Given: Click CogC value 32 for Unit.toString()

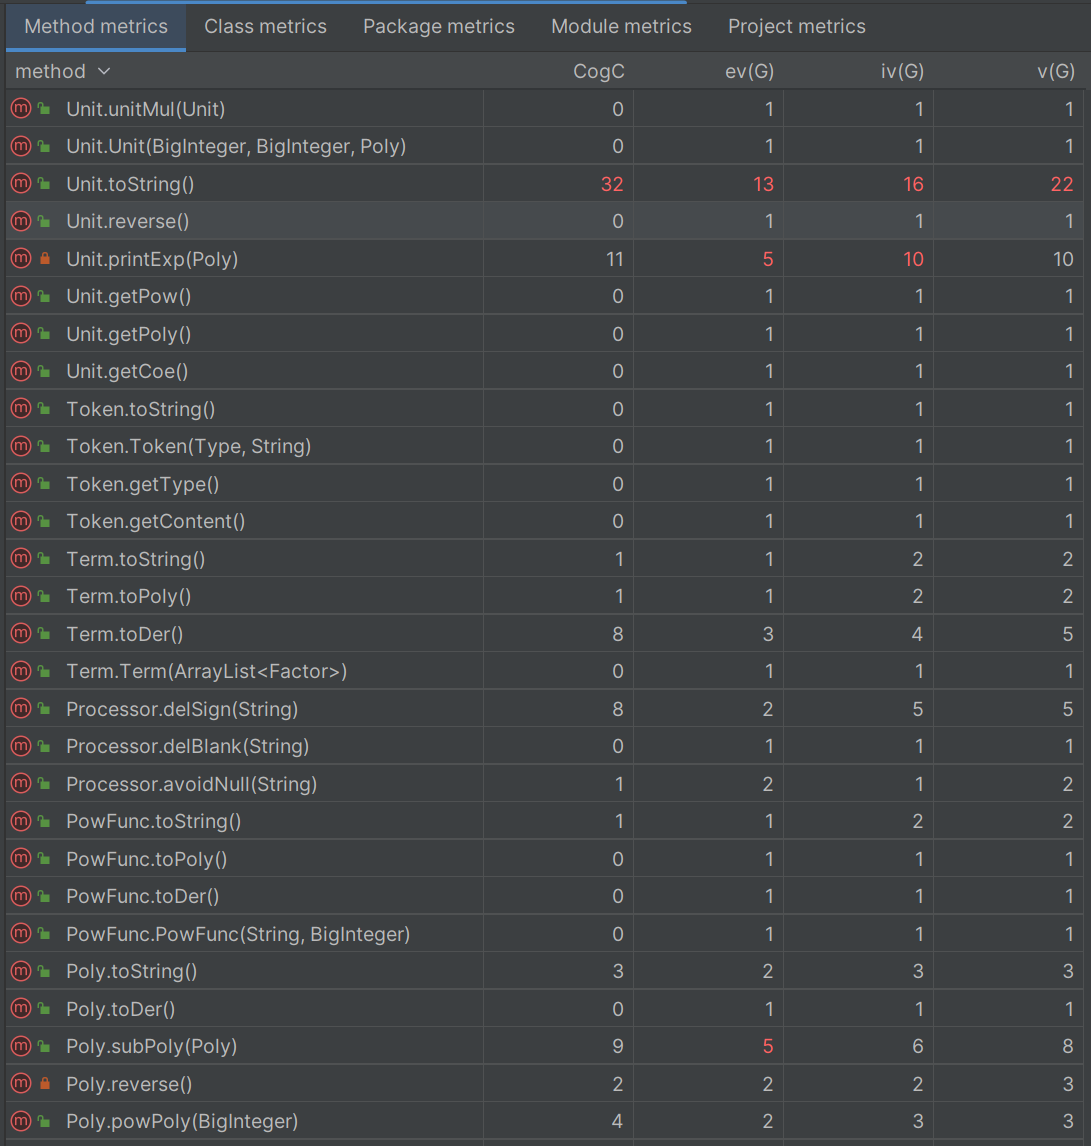Looking at the screenshot, I should [612, 183].
